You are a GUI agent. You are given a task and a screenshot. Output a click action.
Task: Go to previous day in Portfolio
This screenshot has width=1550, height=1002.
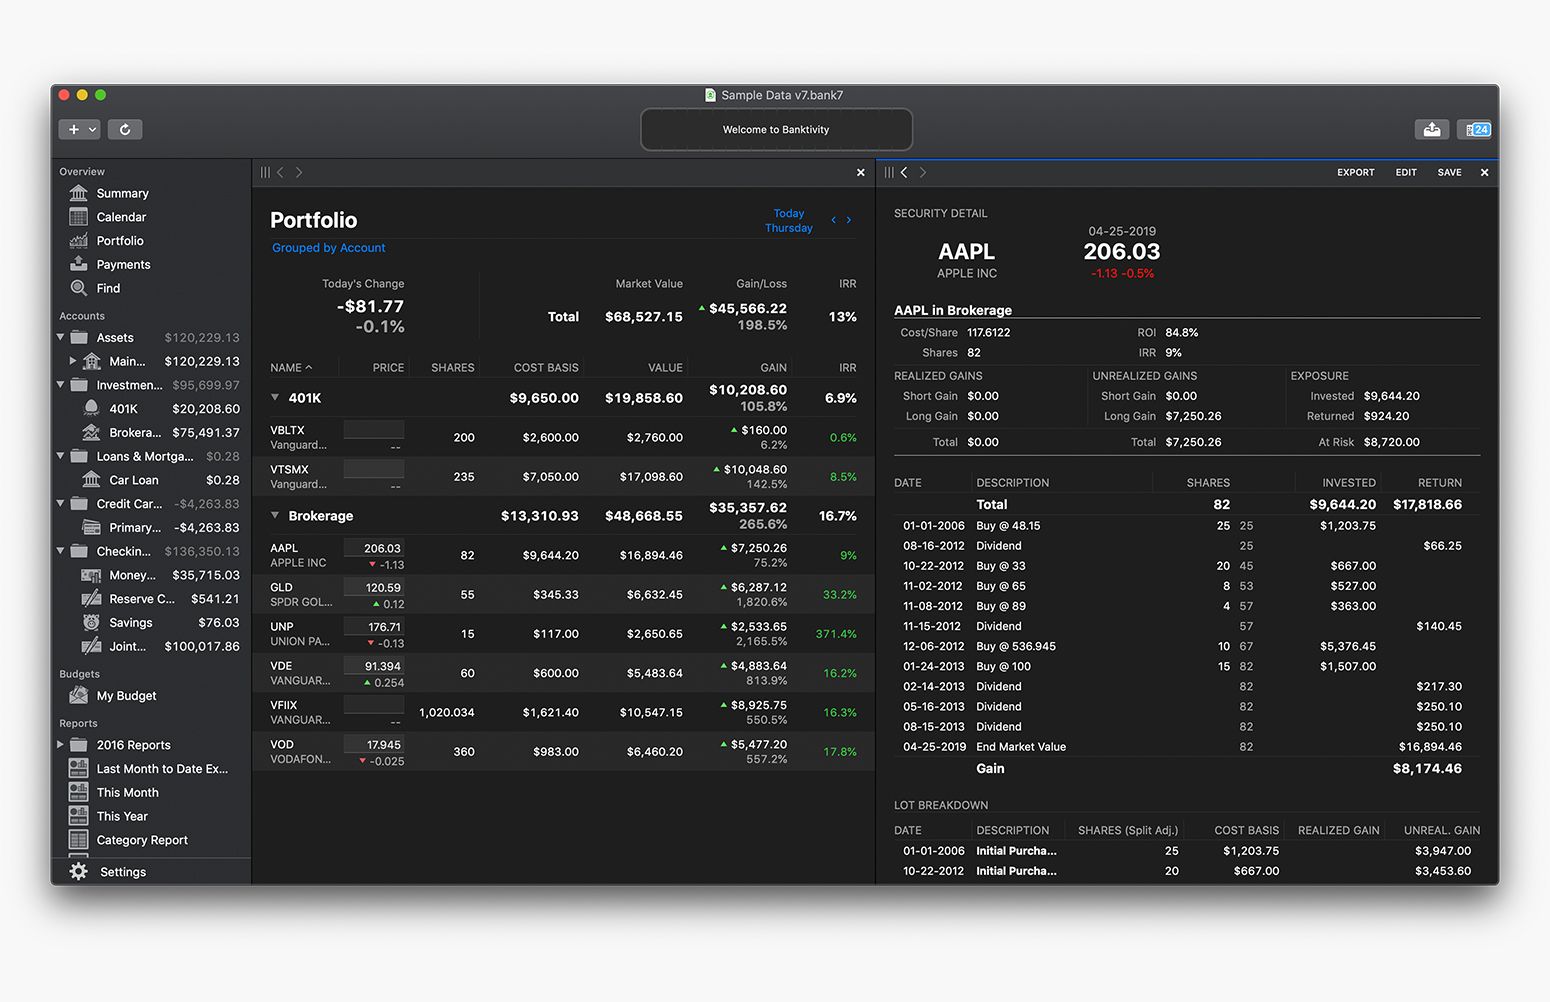tap(833, 220)
